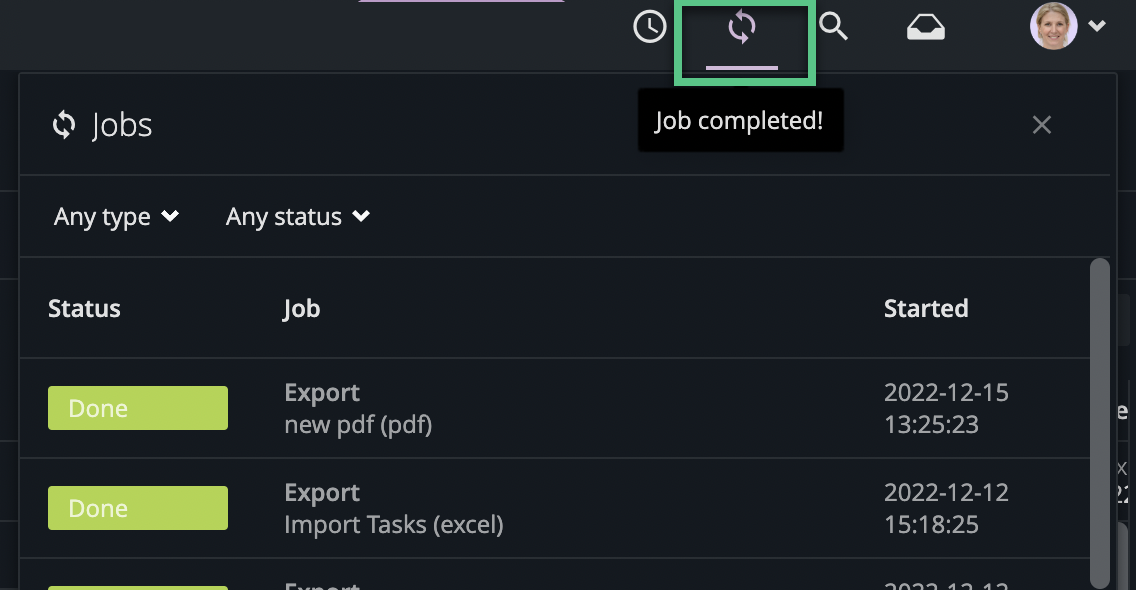This screenshot has height=590, width=1136.
Task: Click the Job completed notification toast
Action: click(x=740, y=120)
